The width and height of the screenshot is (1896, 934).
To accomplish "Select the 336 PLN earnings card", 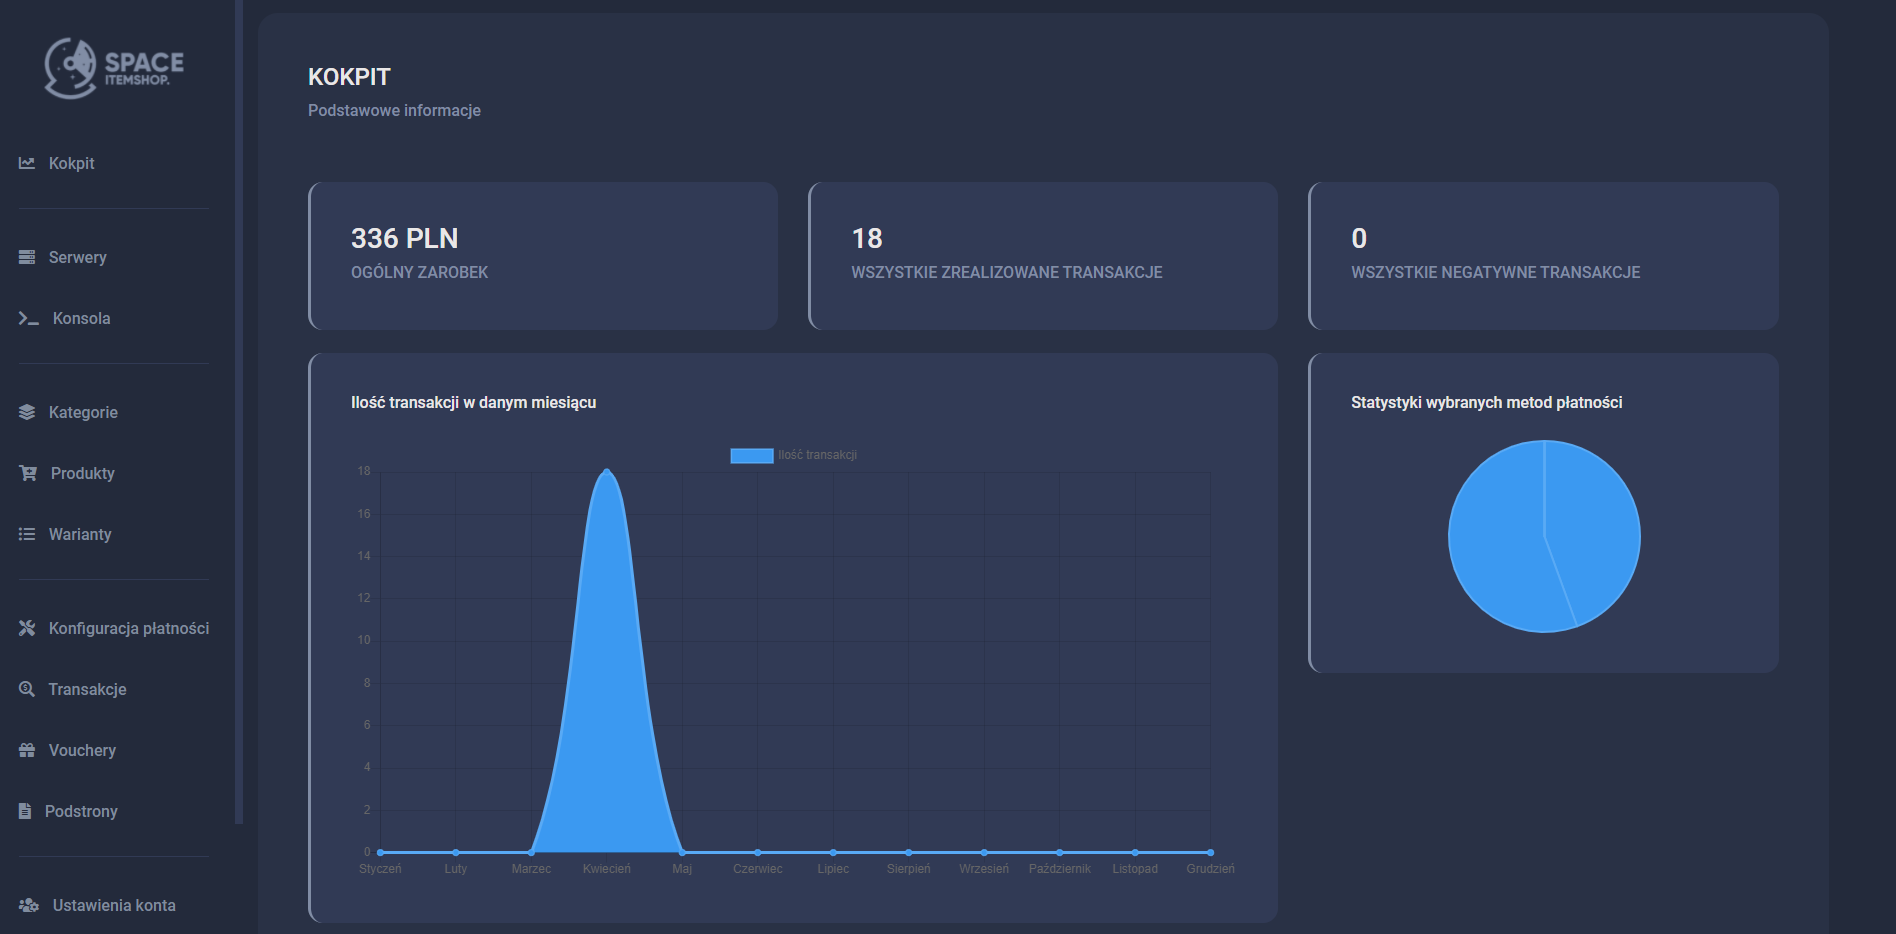I will point(543,256).
